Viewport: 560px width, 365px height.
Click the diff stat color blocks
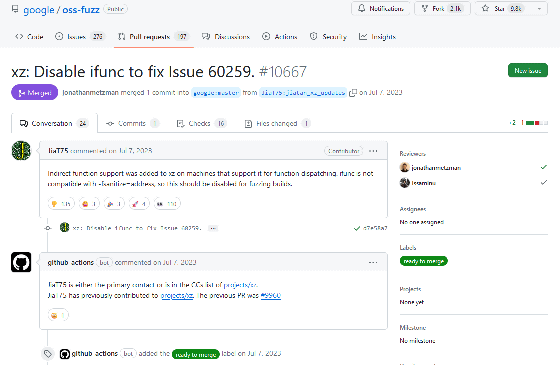pos(537,123)
